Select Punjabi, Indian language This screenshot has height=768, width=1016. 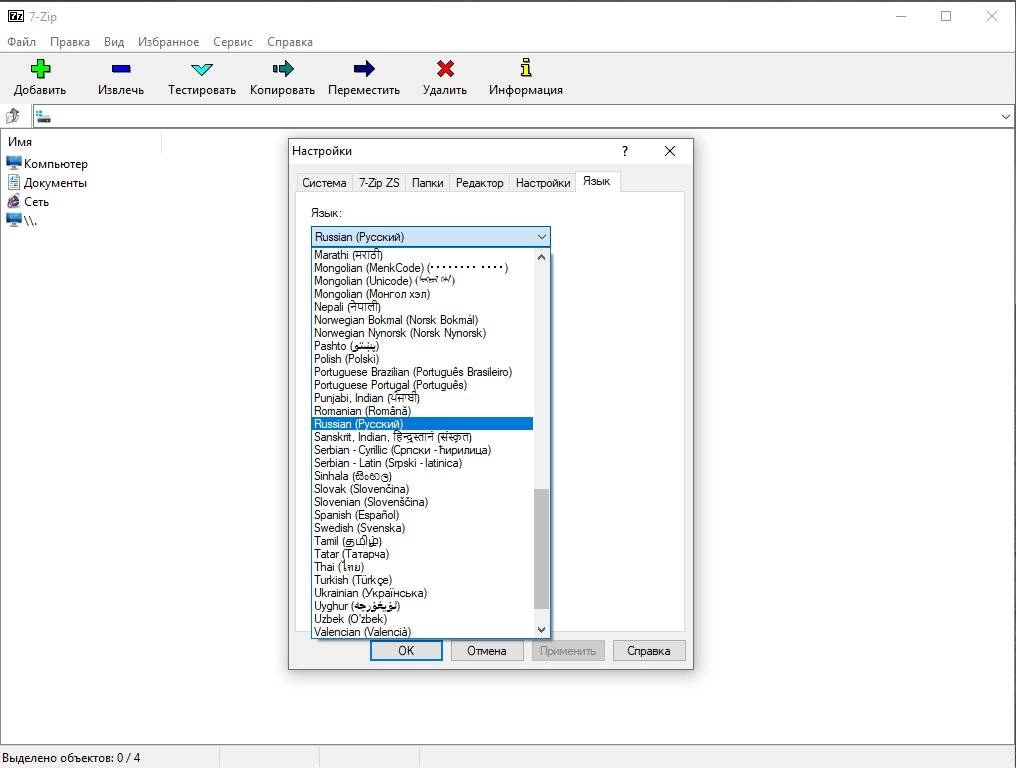click(x=422, y=398)
